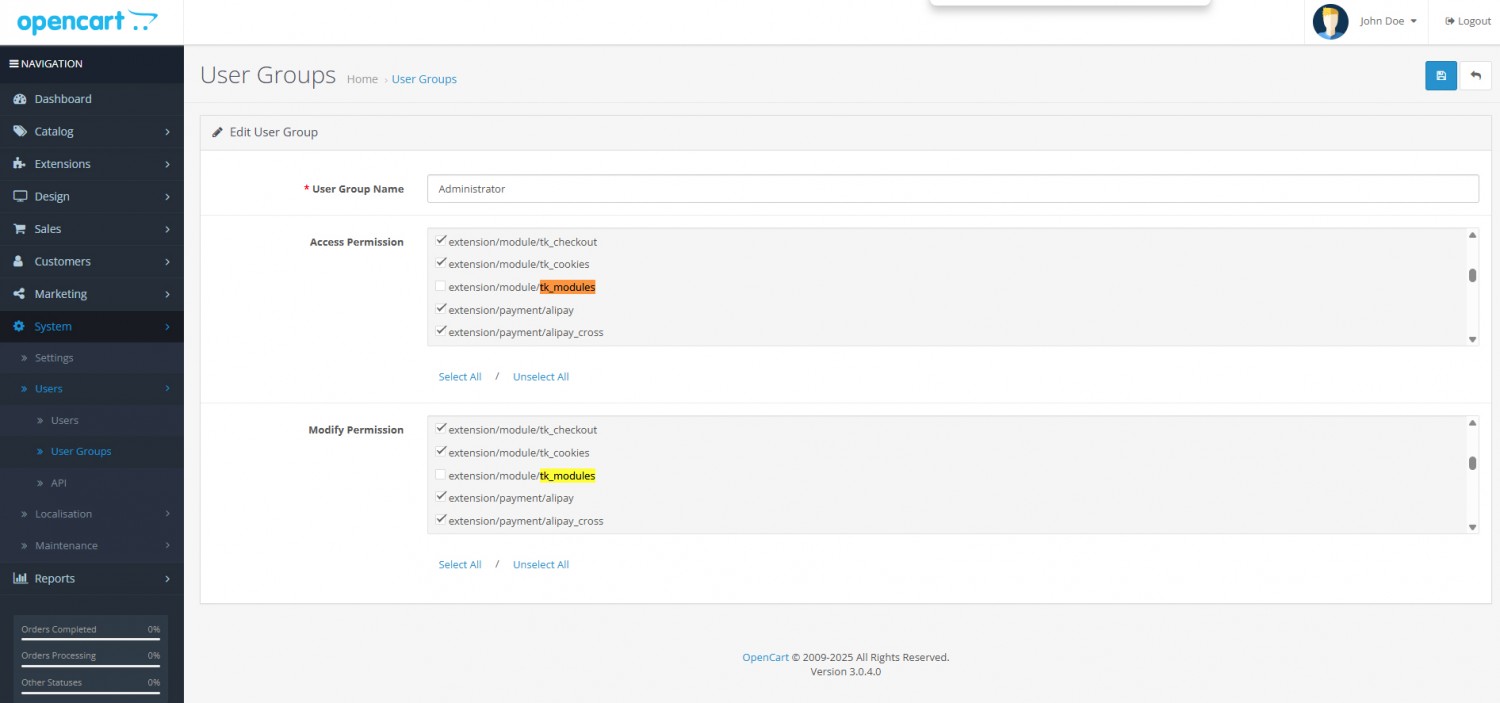Click Unselect All under Modify Permission

point(541,565)
